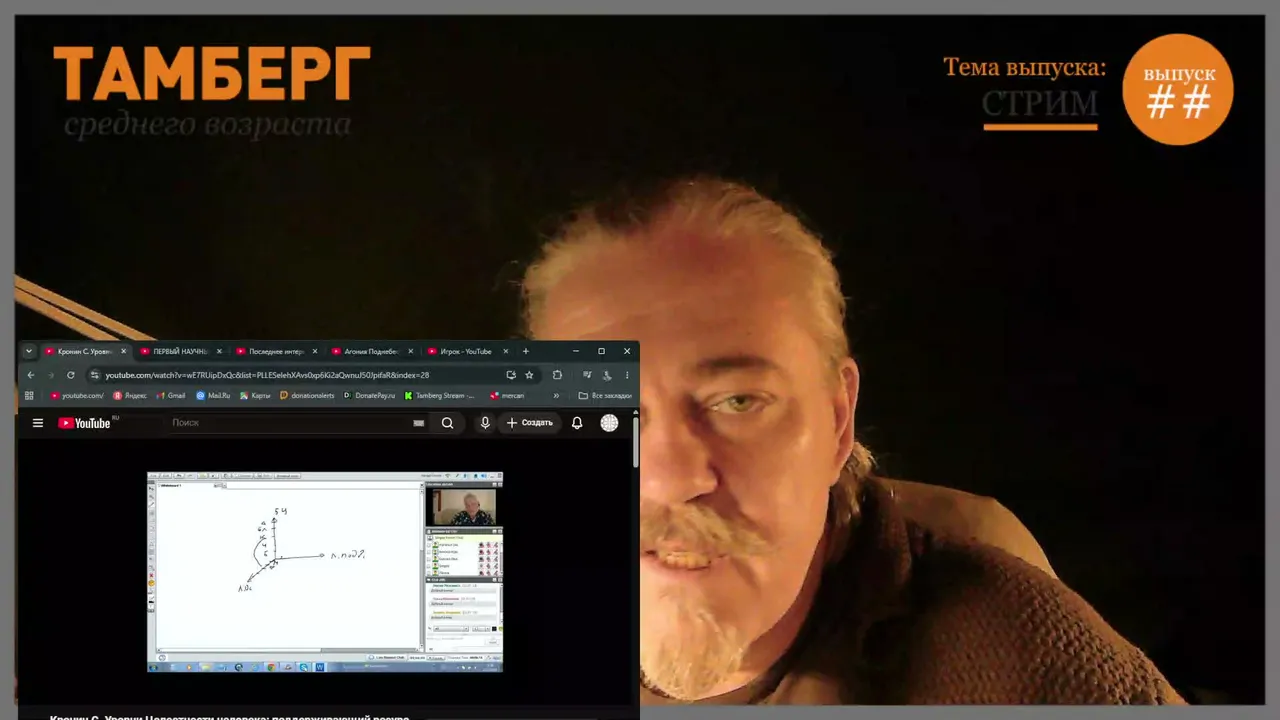Close the 'ПЕРВЫЙ НАУЧНЫ' tab

pyautogui.click(x=219, y=351)
